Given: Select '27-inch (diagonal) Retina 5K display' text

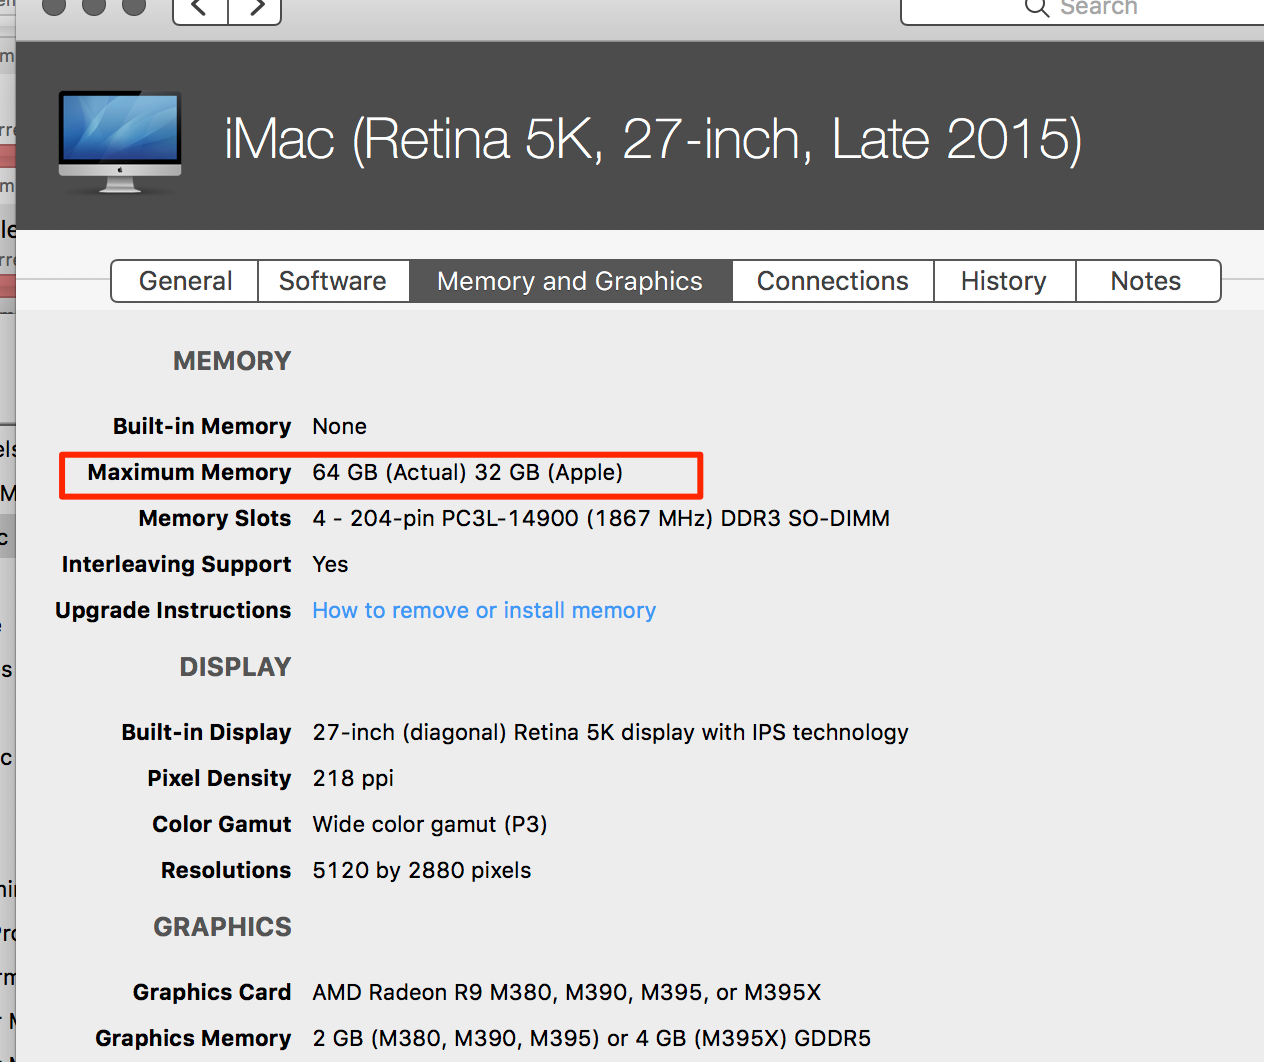Looking at the screenshot, I should pos(505,732).
